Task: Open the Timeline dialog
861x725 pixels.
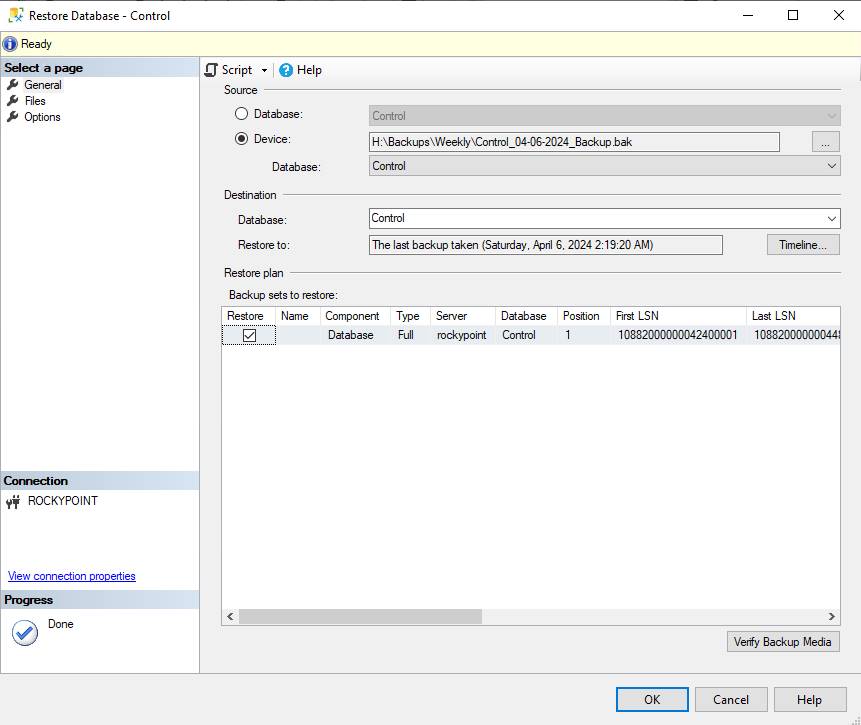Action: [x=803, y=245]
